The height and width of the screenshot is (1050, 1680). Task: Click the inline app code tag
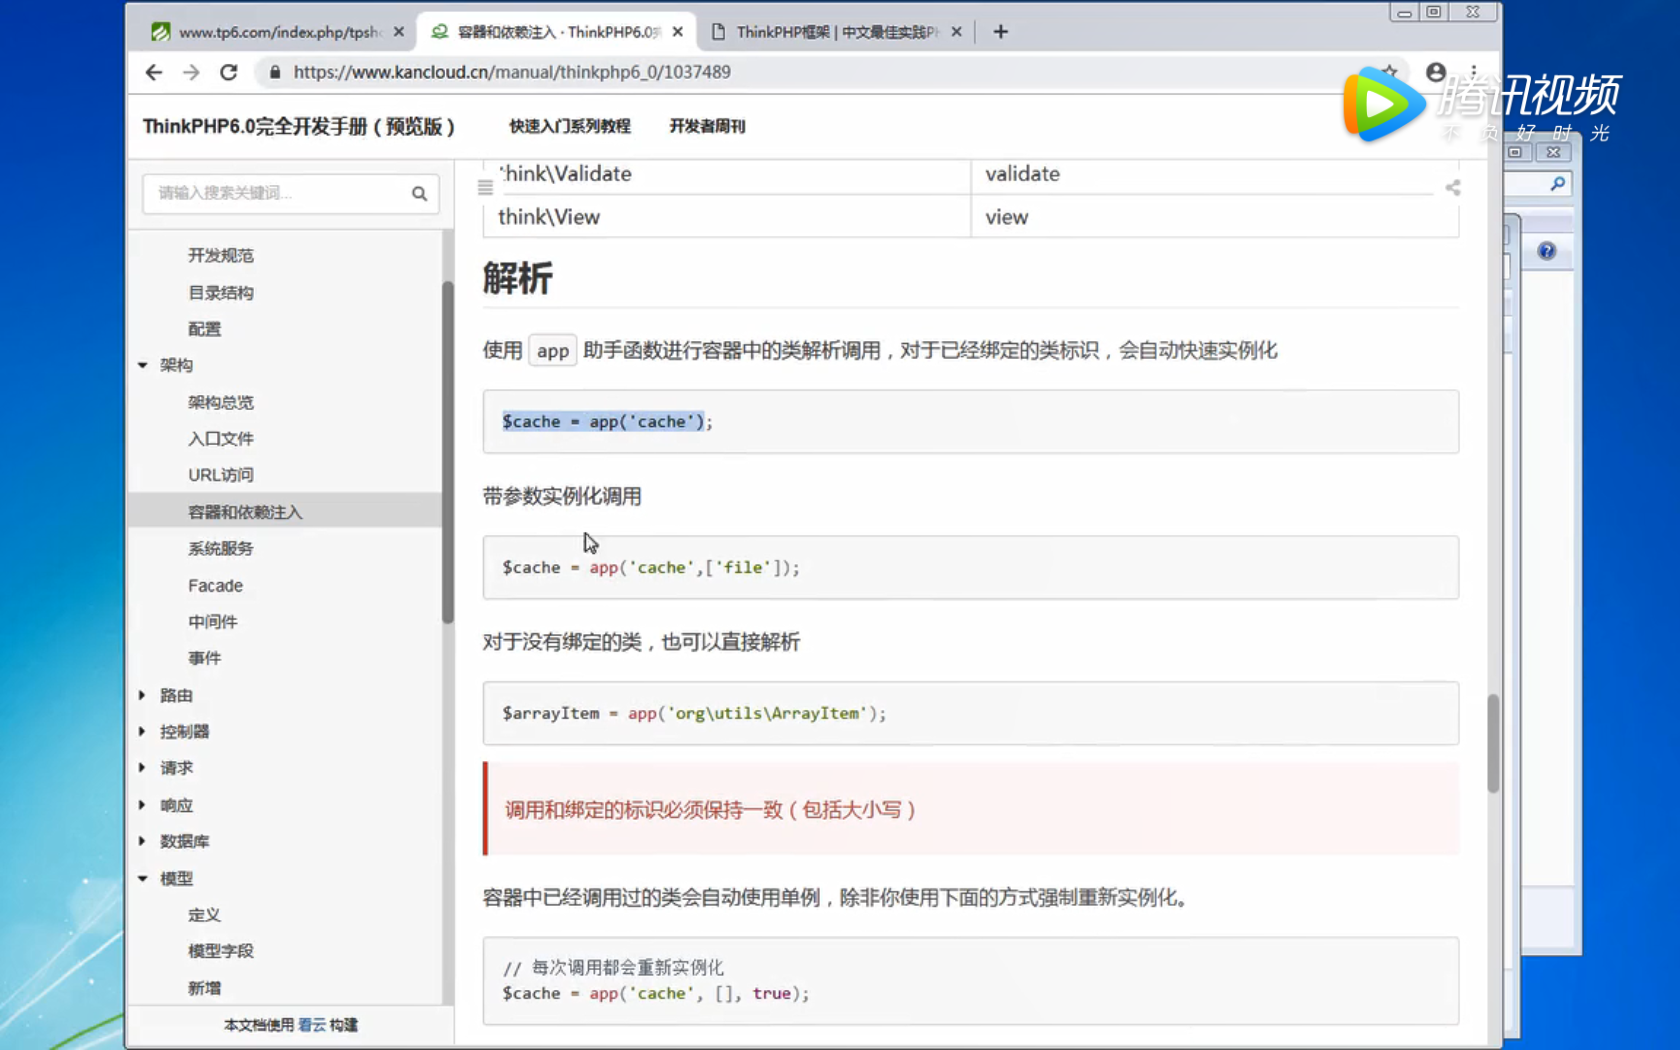pos(552,351)
